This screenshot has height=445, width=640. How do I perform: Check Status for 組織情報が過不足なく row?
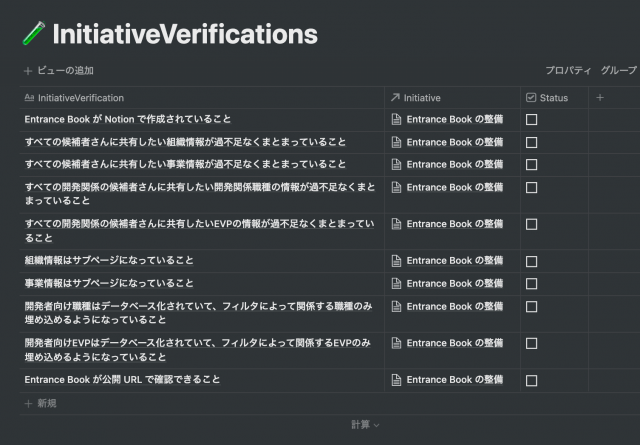click(x=531, y=142)
